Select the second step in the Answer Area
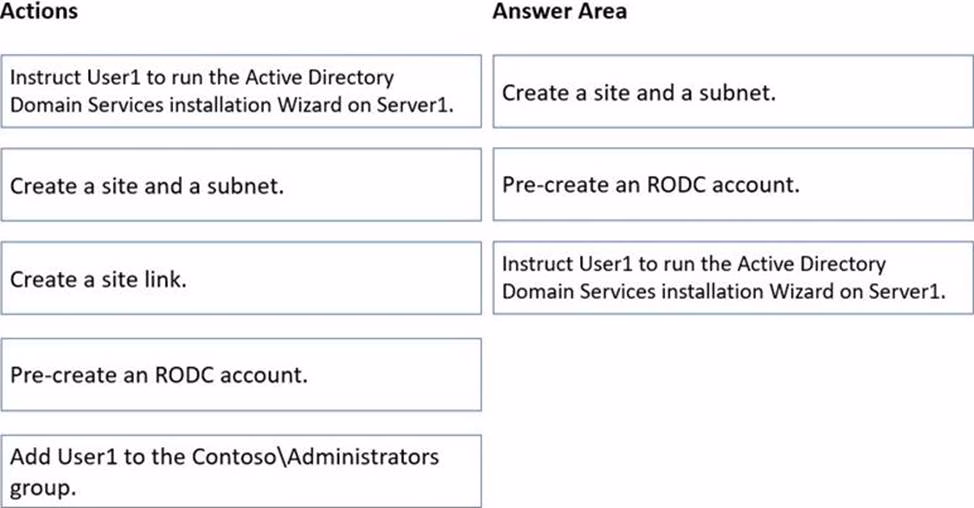This screenshot has width=974, height=508. point(732,185)
